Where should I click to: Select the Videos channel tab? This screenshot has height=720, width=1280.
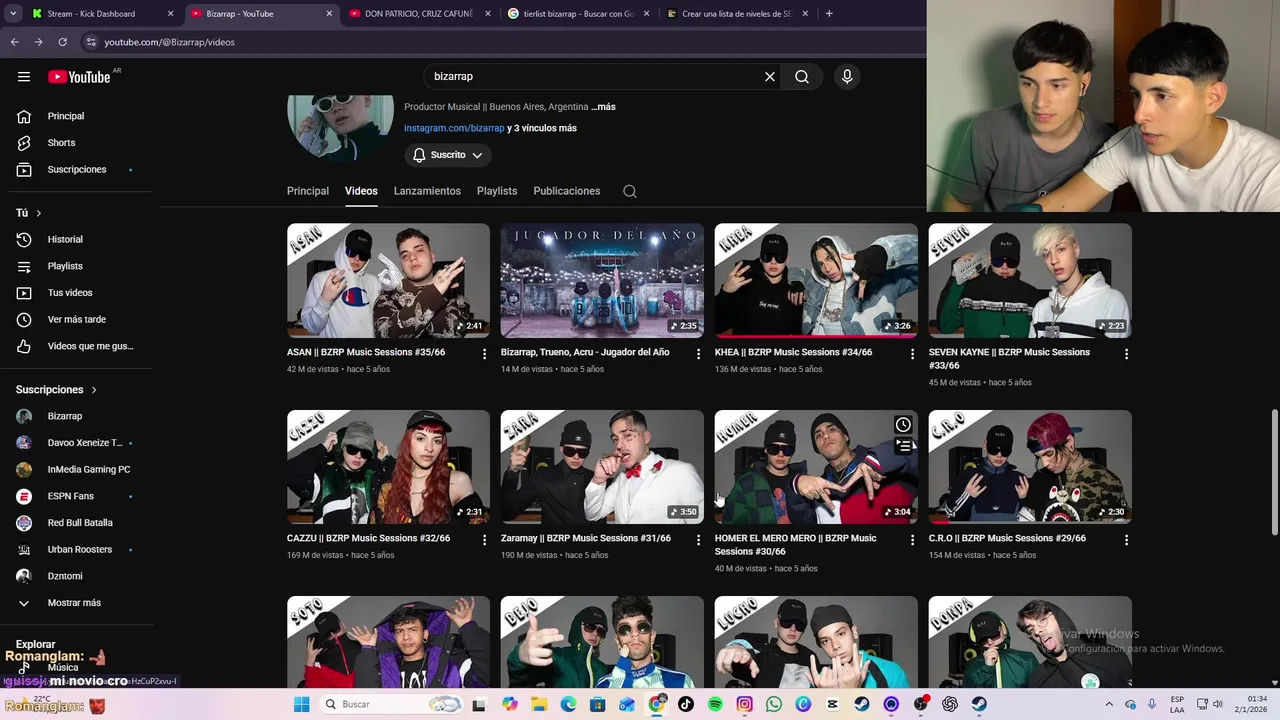click(x=361, y=191)
